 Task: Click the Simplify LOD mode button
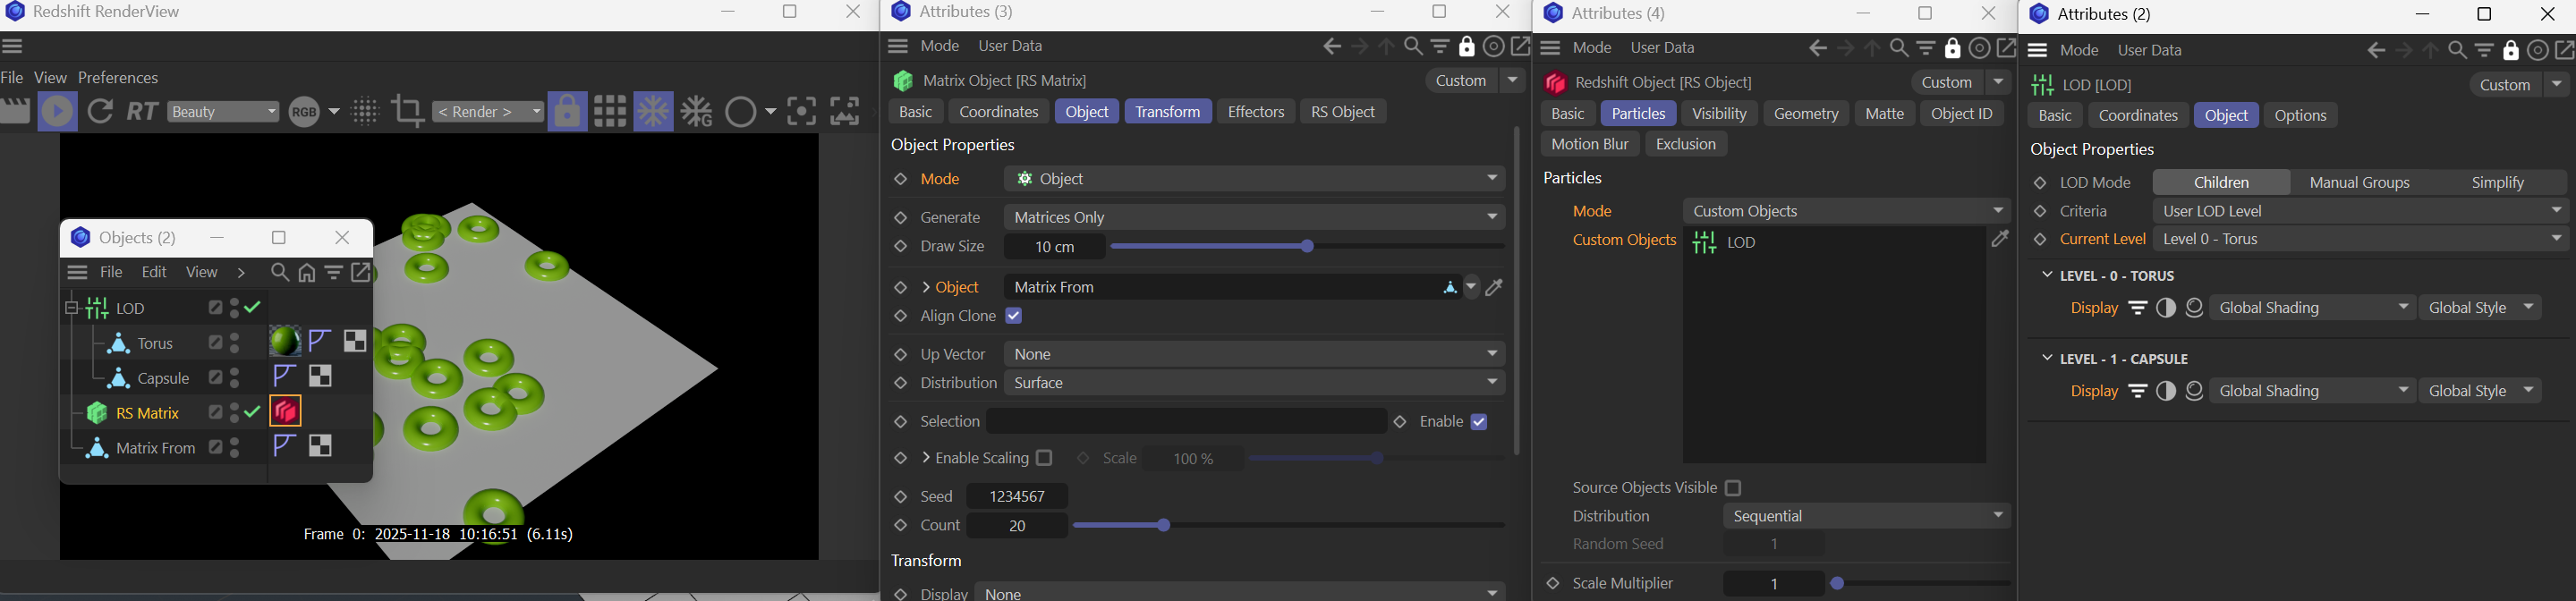[2498, 183]
